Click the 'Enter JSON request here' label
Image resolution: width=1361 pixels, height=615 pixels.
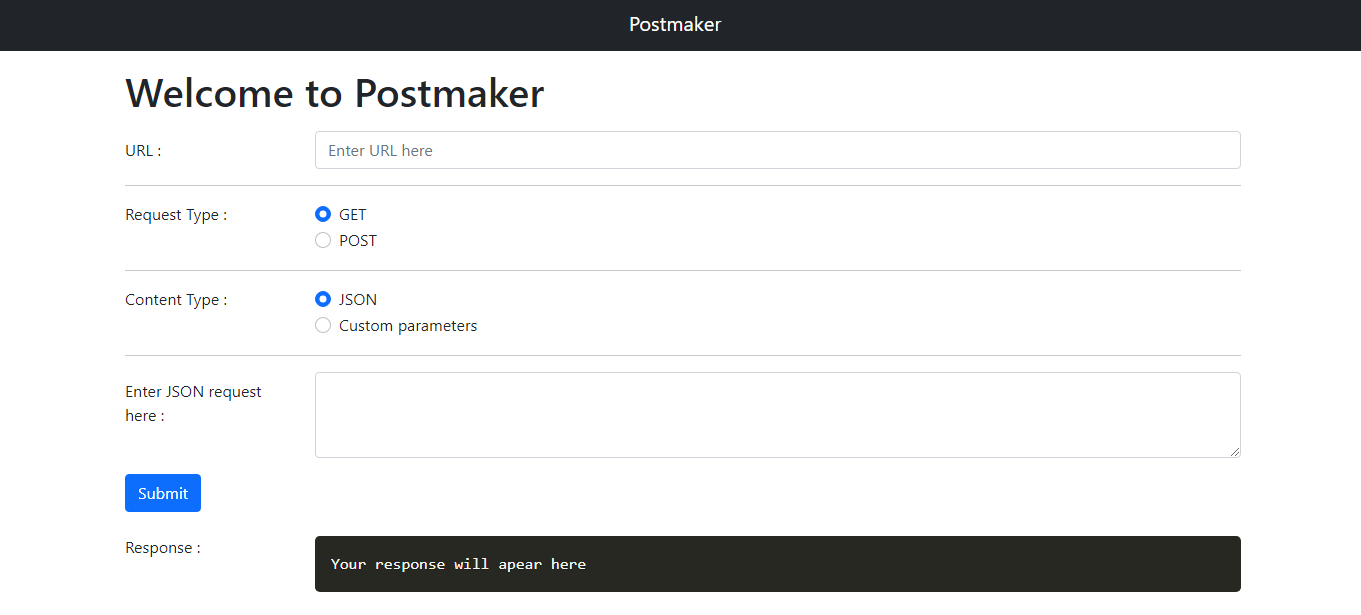coord(193,403)
